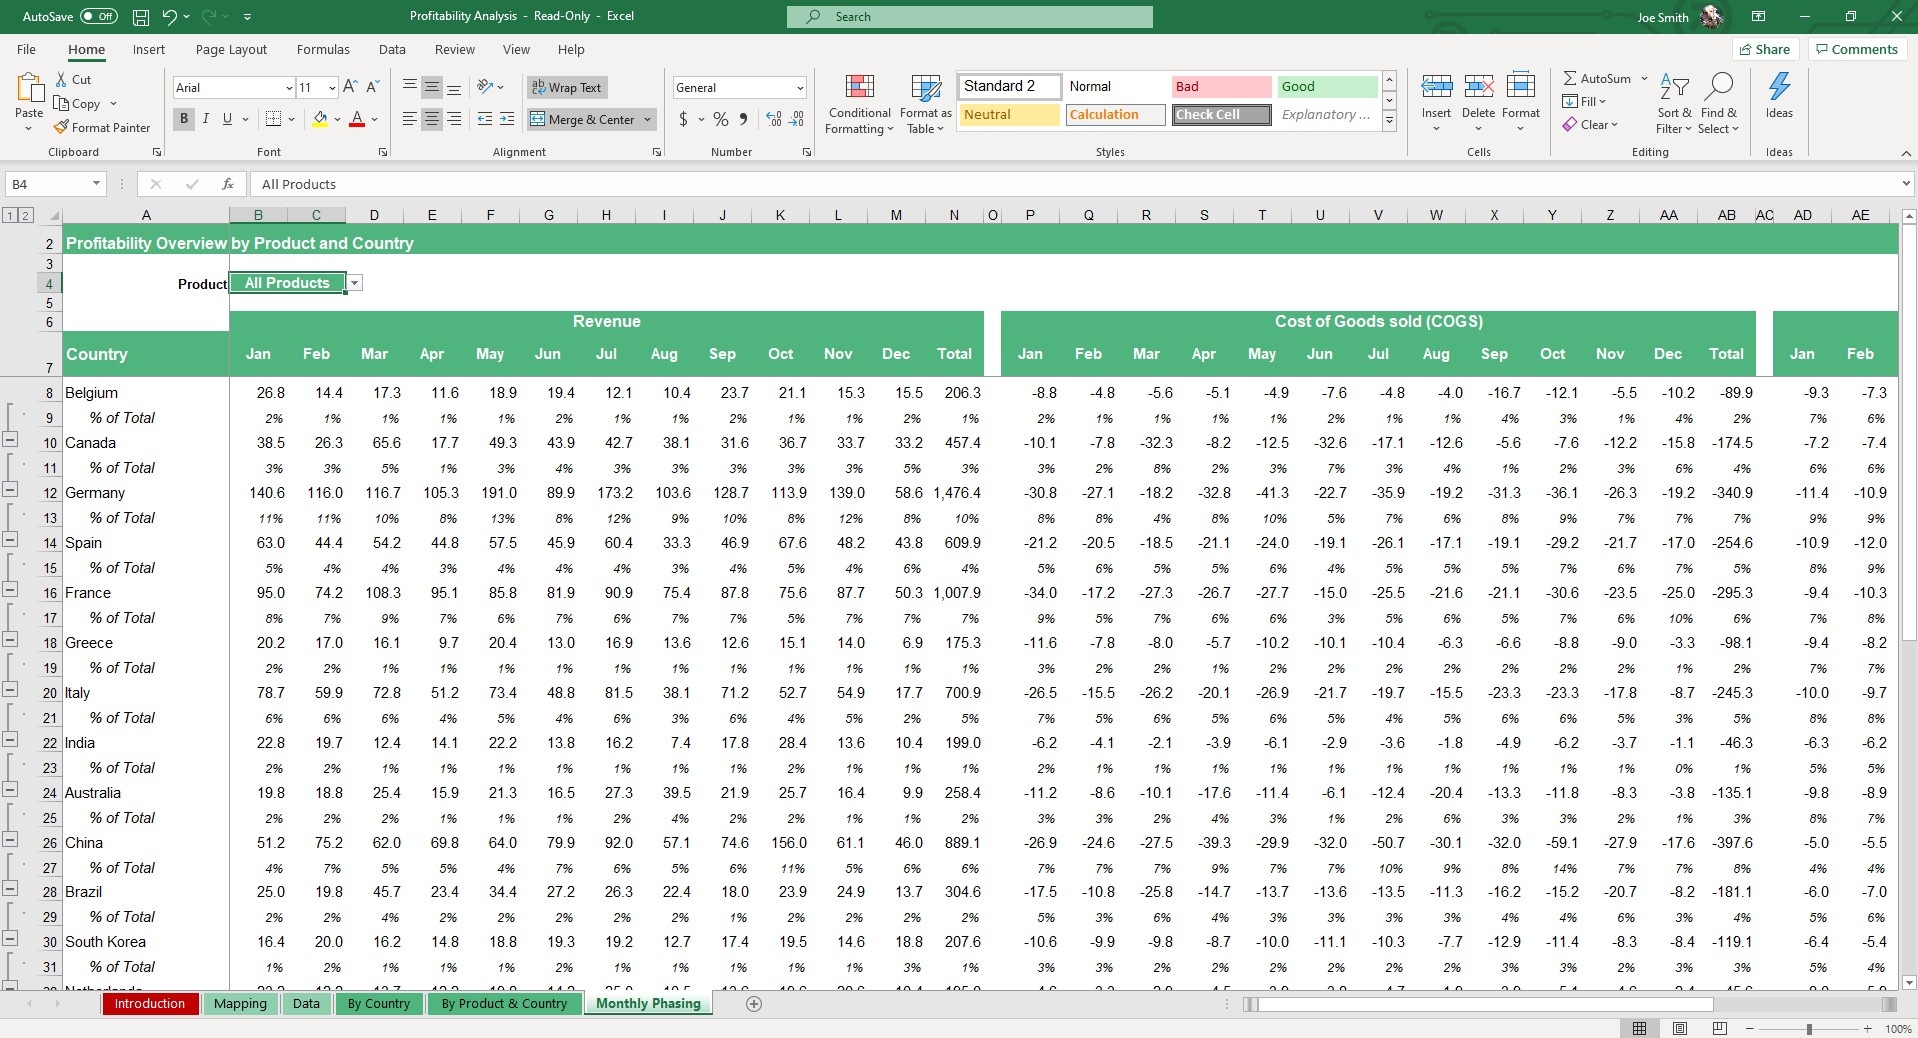The height and width of the screenshot is (1038, 1918).
Task: Open Format as Table gallery
Action: coord(925,104)
